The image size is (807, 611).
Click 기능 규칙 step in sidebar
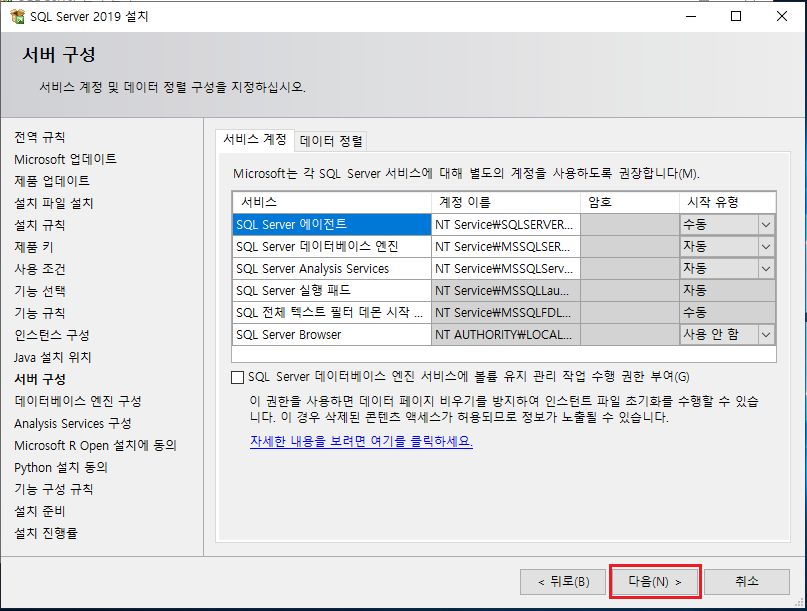tap(40, 313)
